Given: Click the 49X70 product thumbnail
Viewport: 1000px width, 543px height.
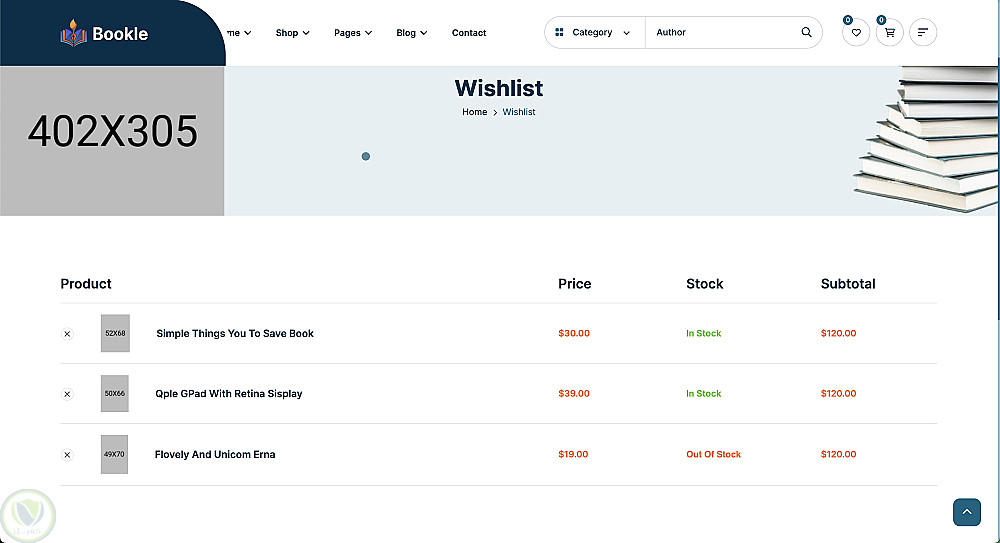Looking at the screenshot, I should point(115,454).
